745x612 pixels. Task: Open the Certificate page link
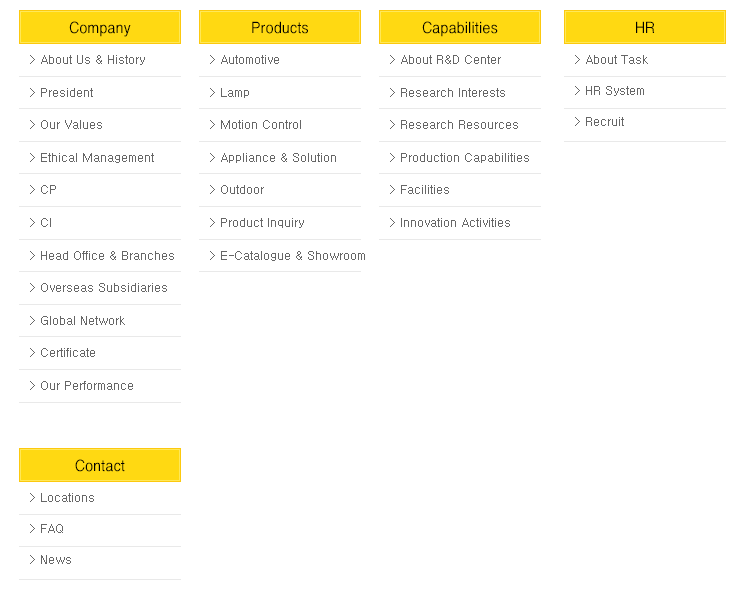coord(68,353)
